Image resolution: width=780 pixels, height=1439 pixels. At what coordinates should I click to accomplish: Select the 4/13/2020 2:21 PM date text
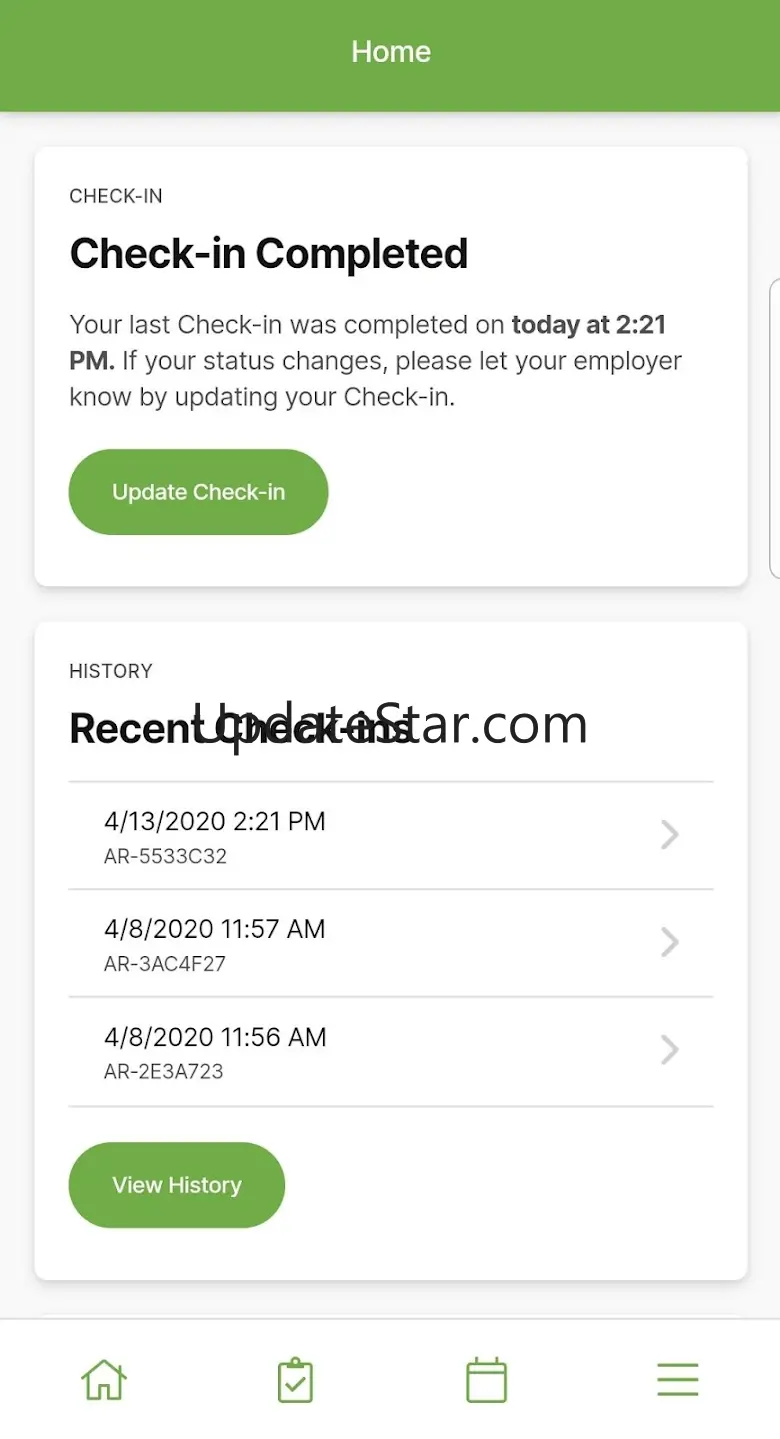click(215, 822)
